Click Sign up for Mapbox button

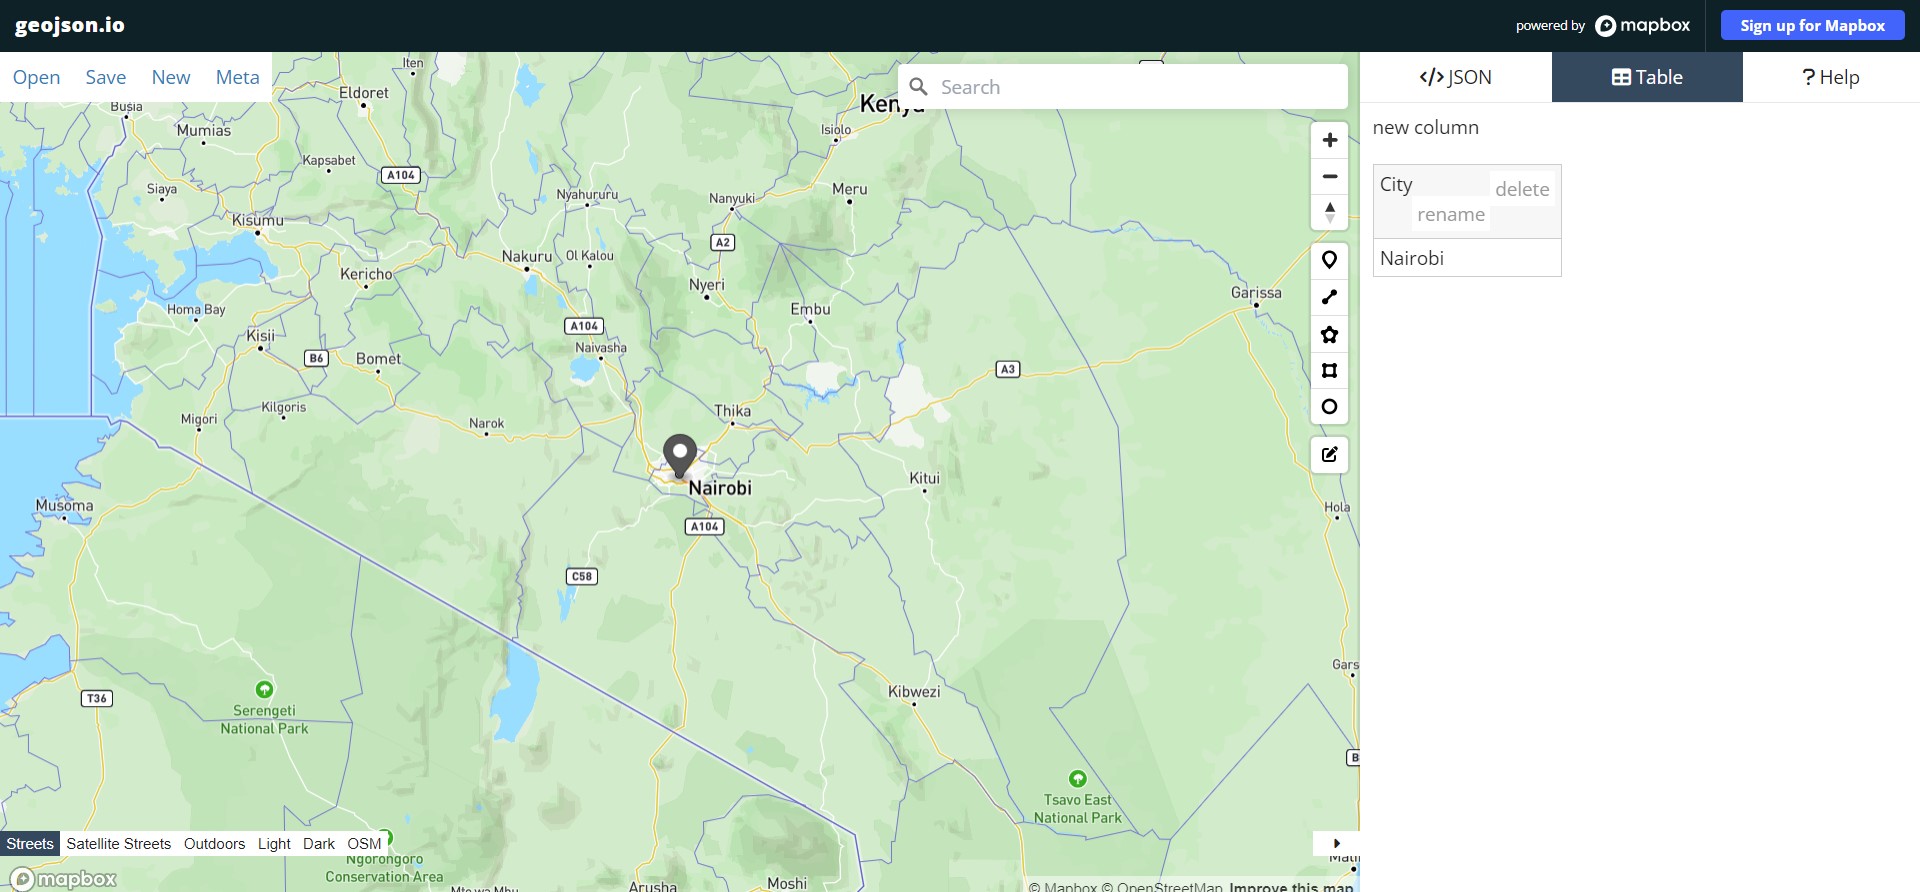coord(1812,26)
